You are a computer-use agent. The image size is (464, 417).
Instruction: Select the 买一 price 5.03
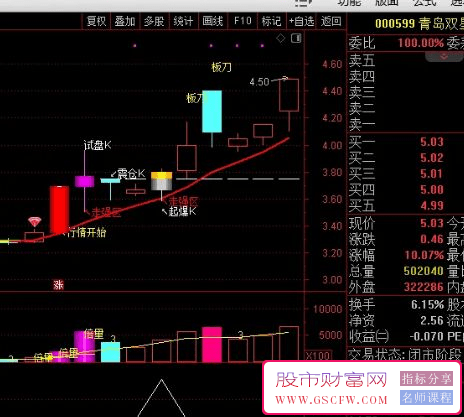coord(432,142)
